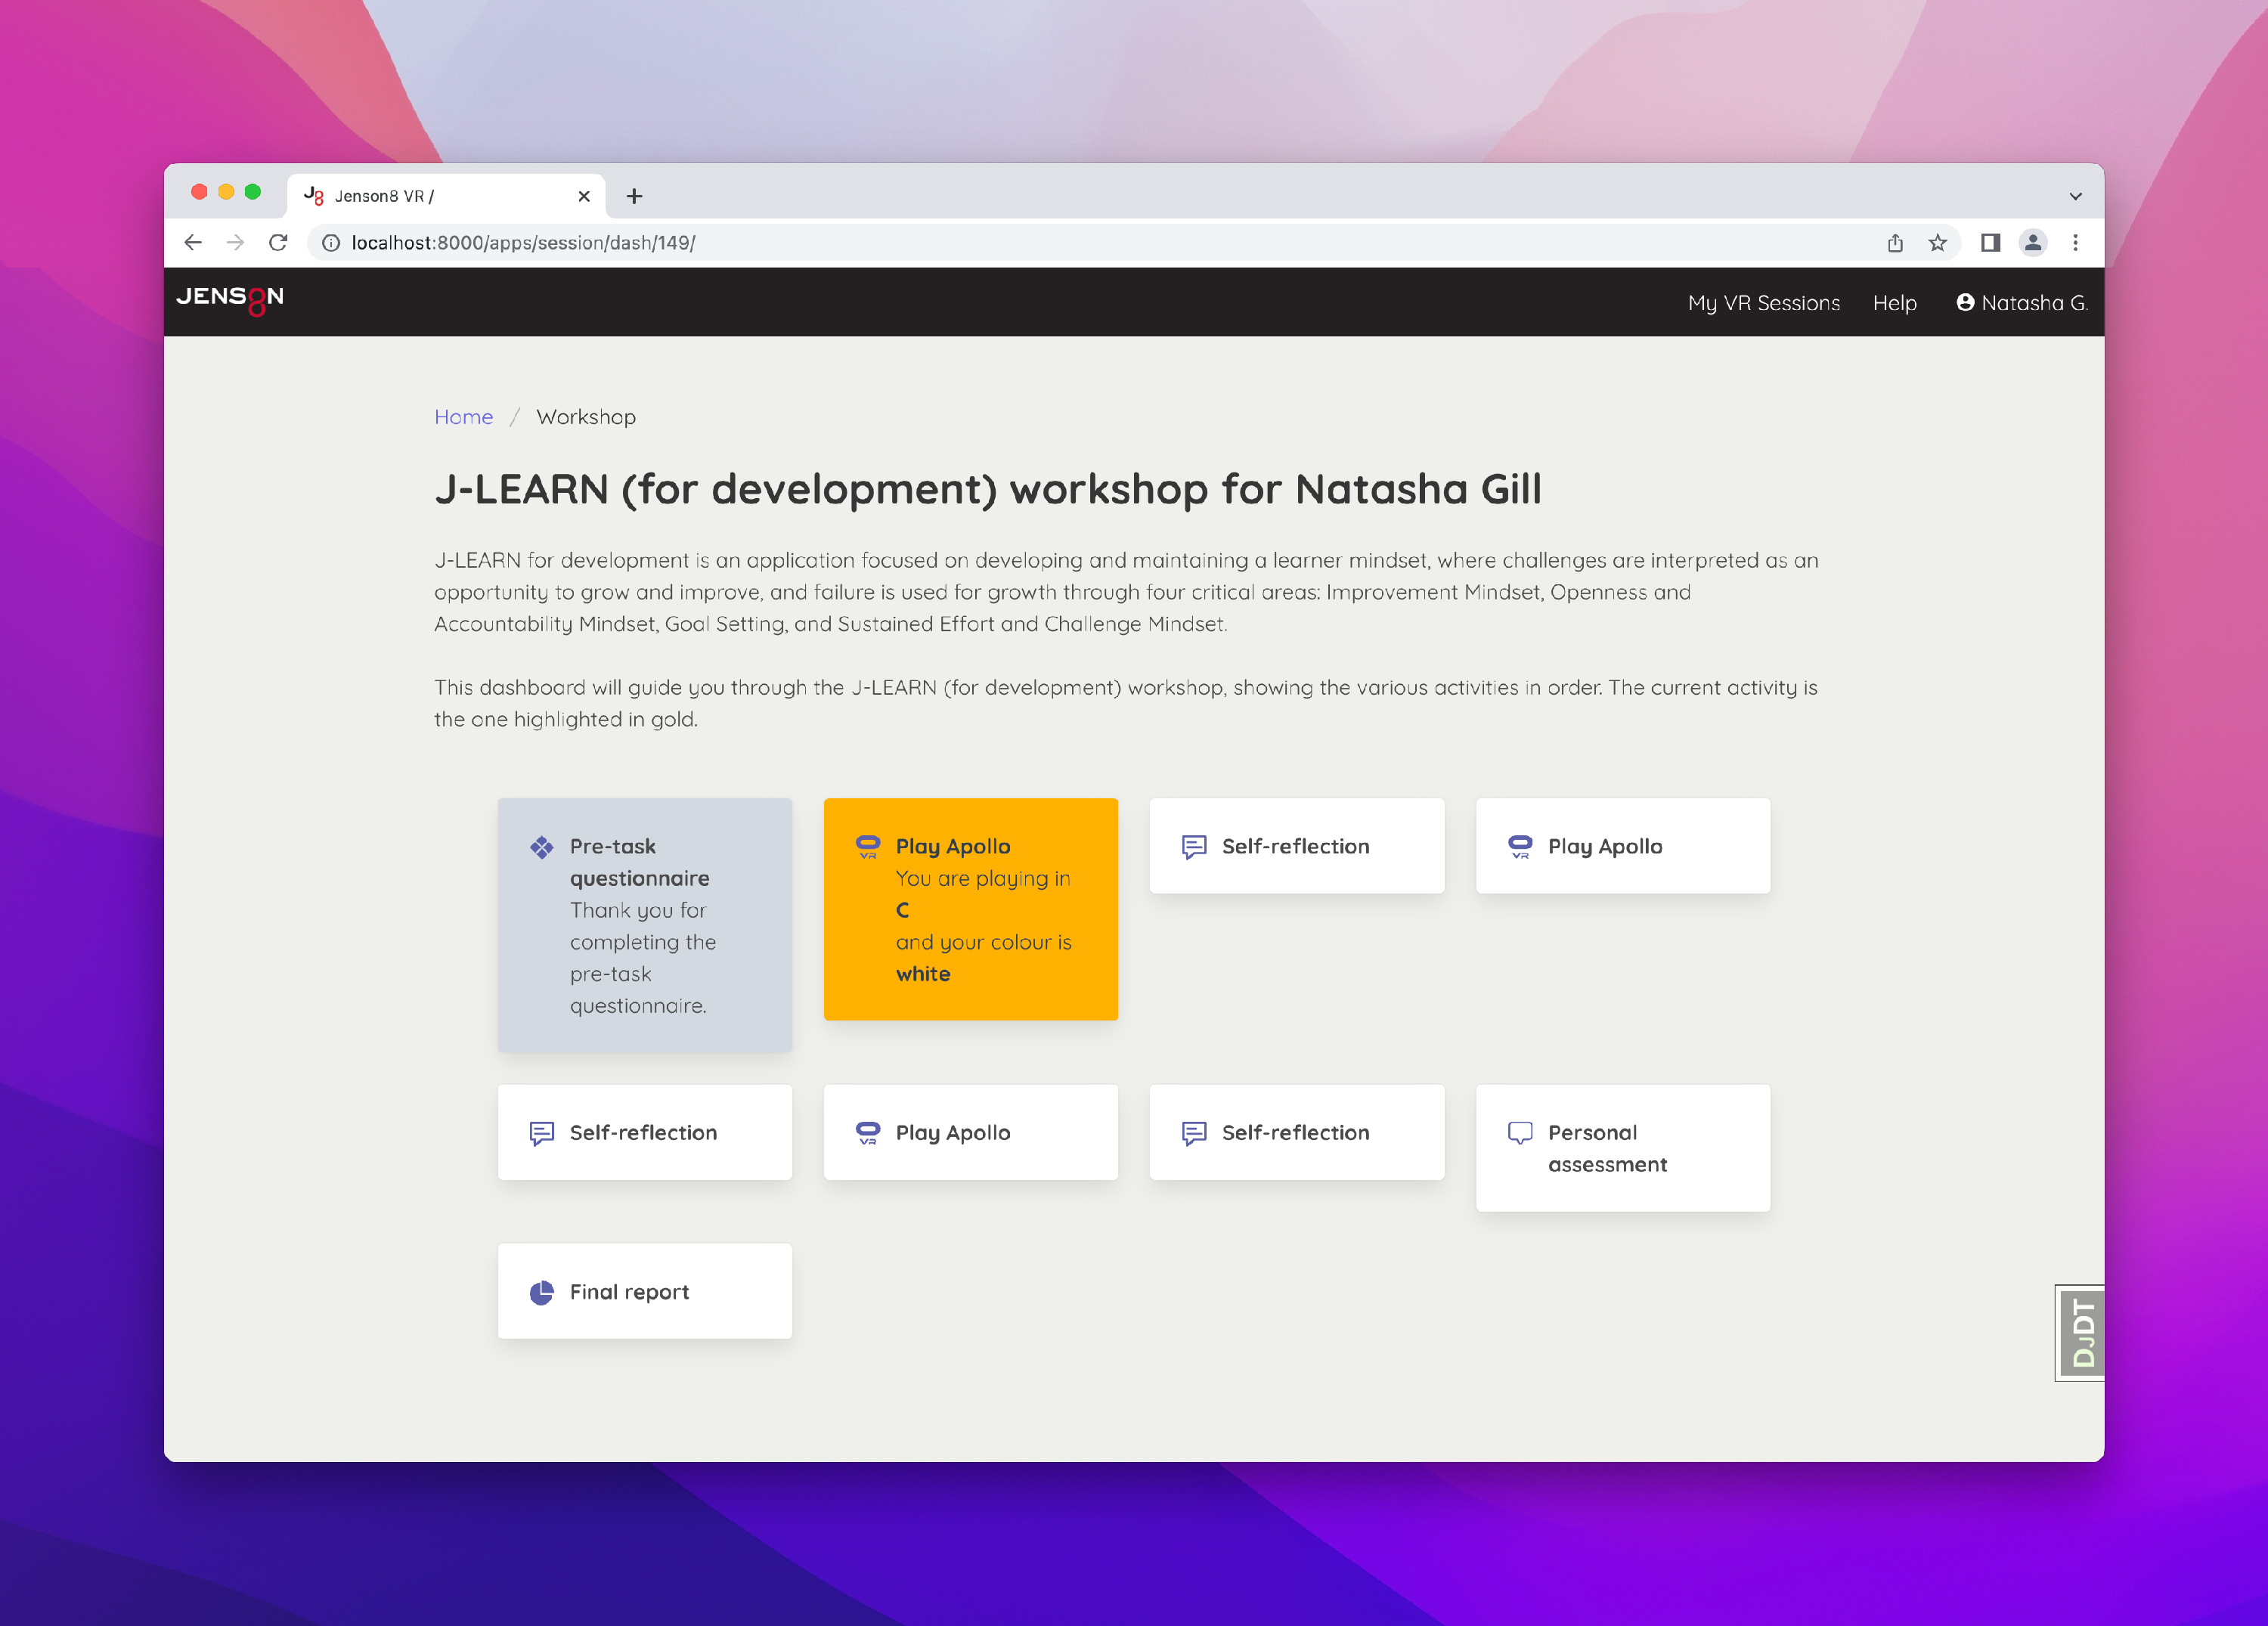2268x1626 pixels.
Task: Click the Final report pie chart icon
Action: 541,1292
